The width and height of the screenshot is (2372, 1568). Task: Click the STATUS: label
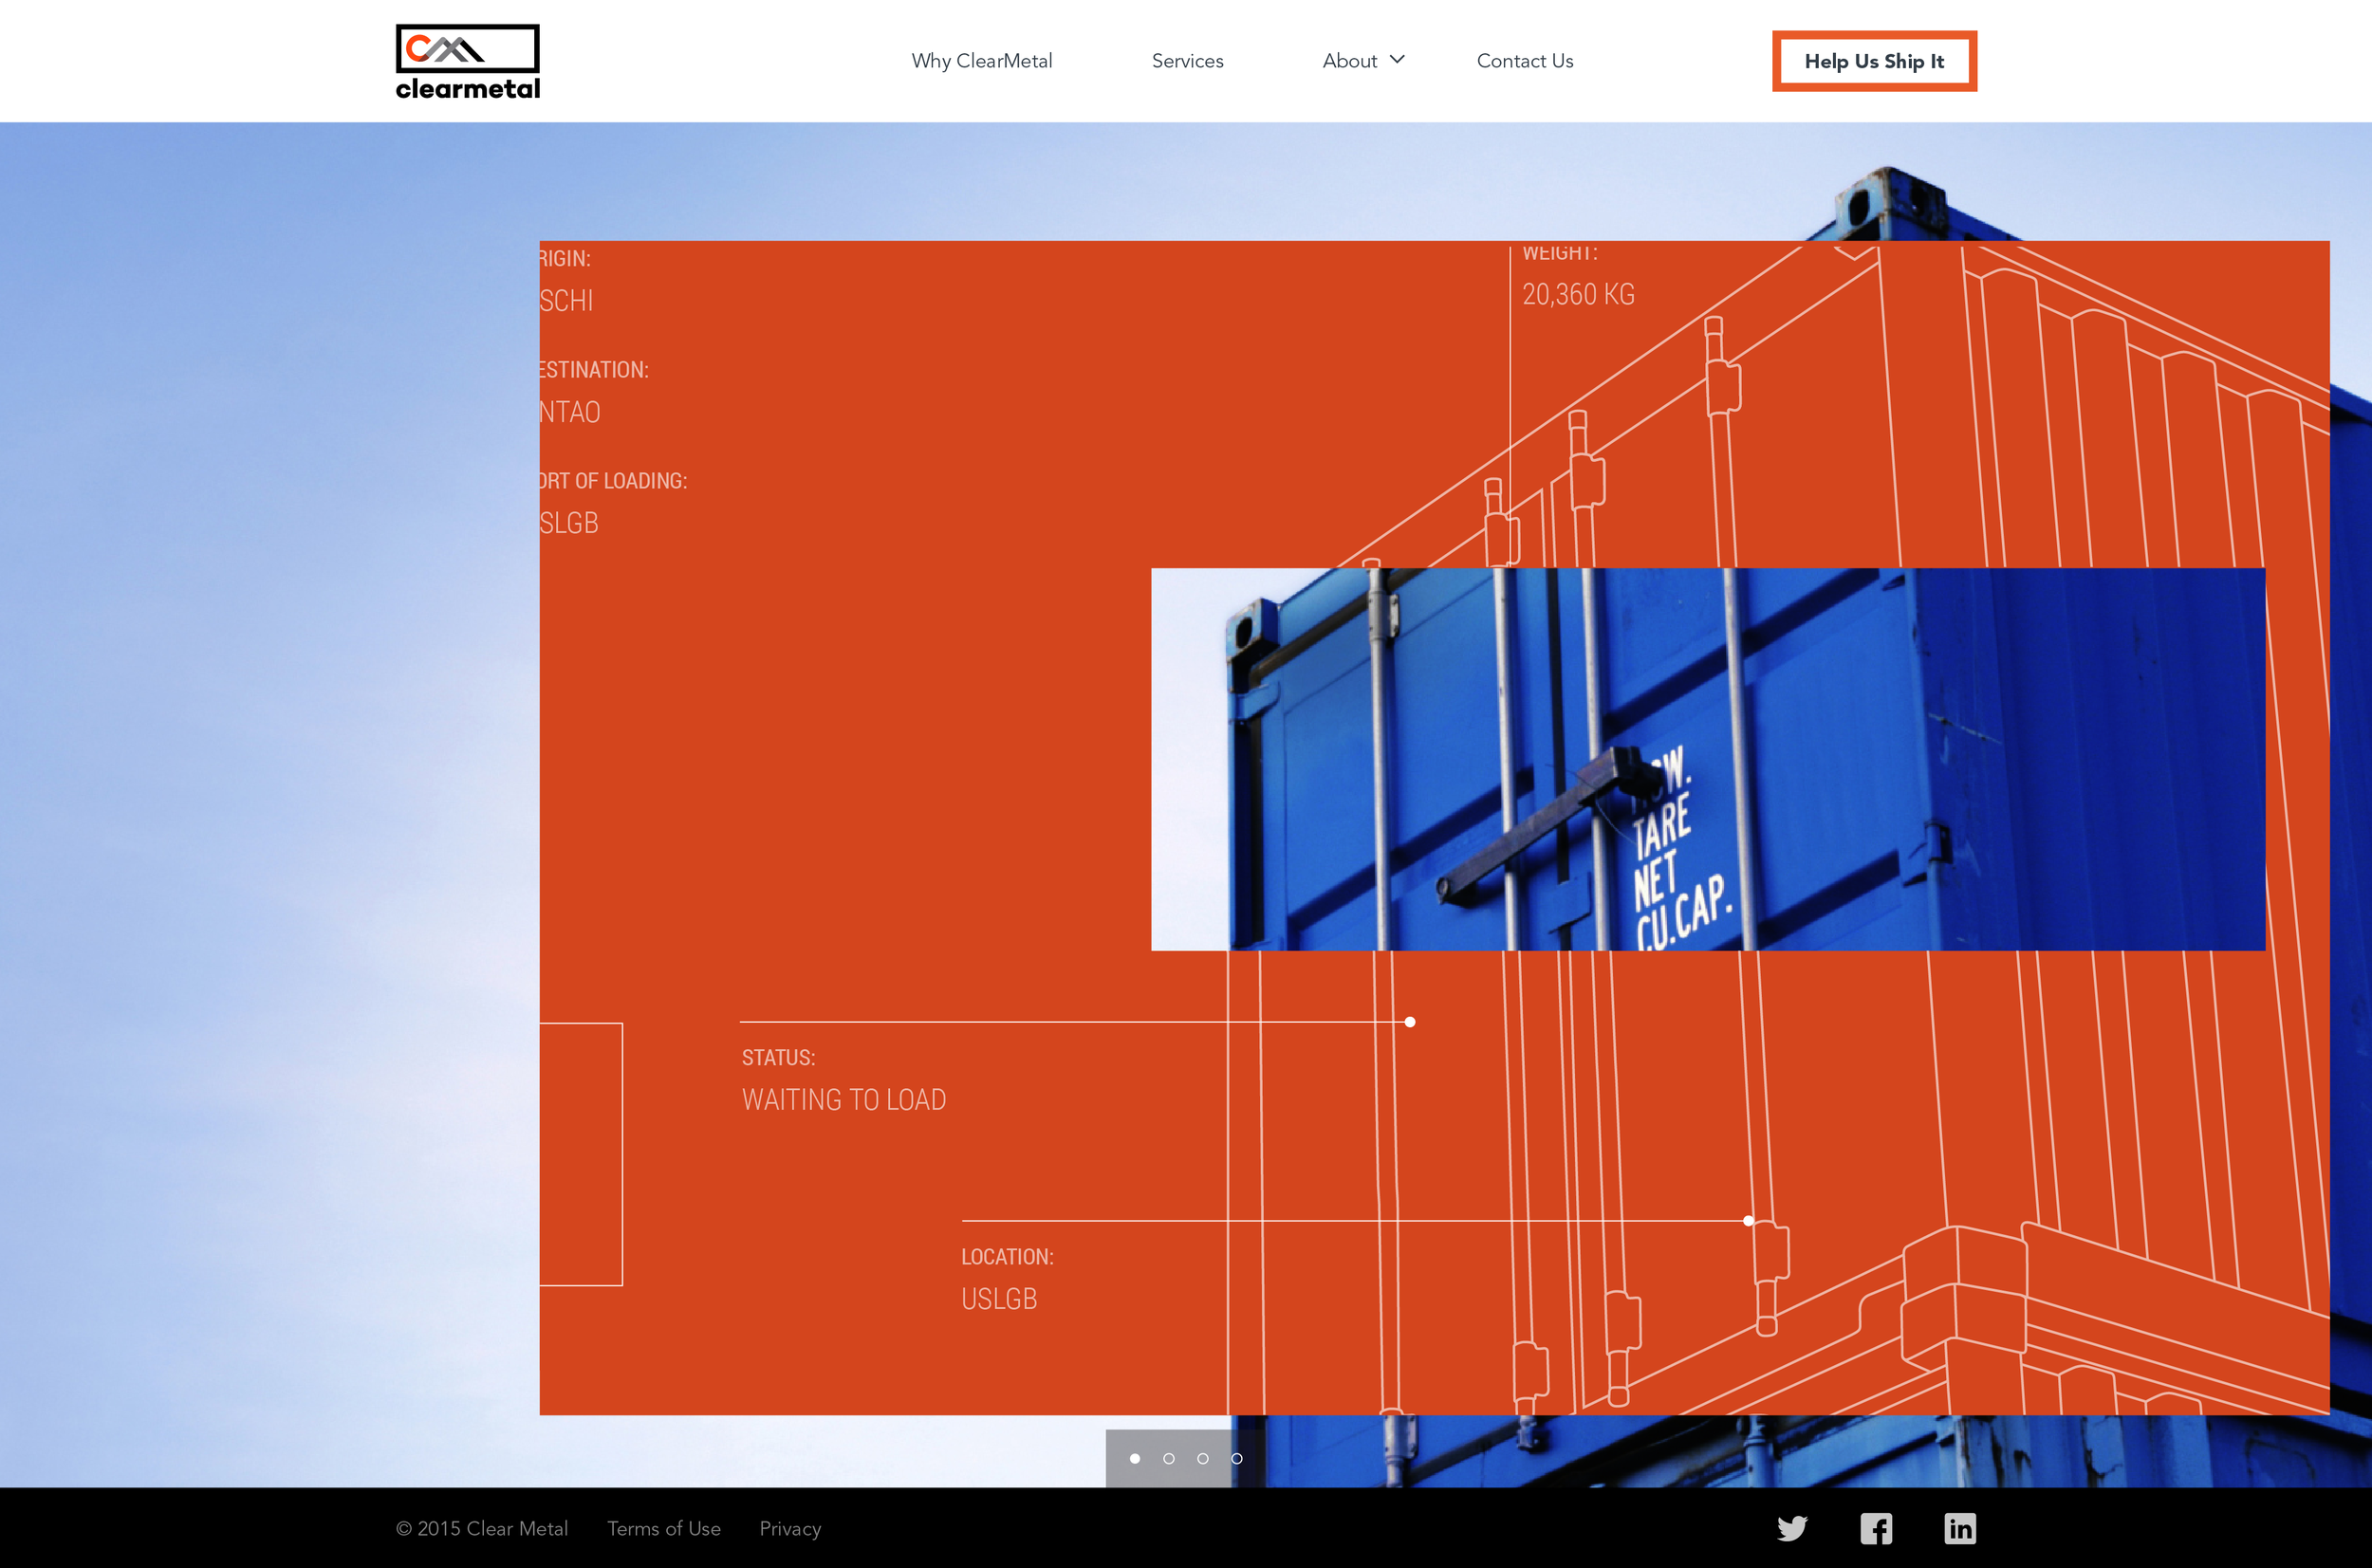click(x=778, y=1058)
